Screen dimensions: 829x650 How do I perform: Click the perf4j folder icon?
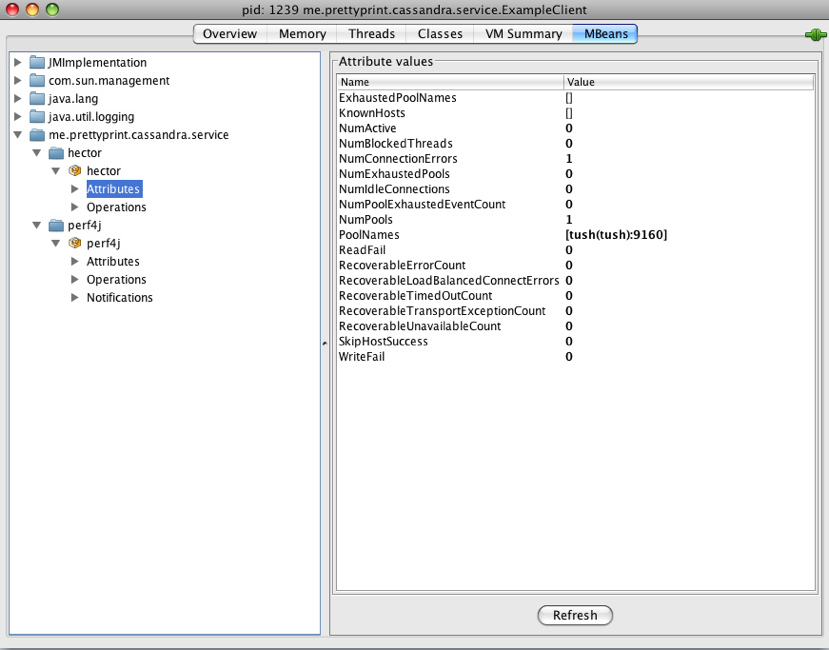point(56,225)
